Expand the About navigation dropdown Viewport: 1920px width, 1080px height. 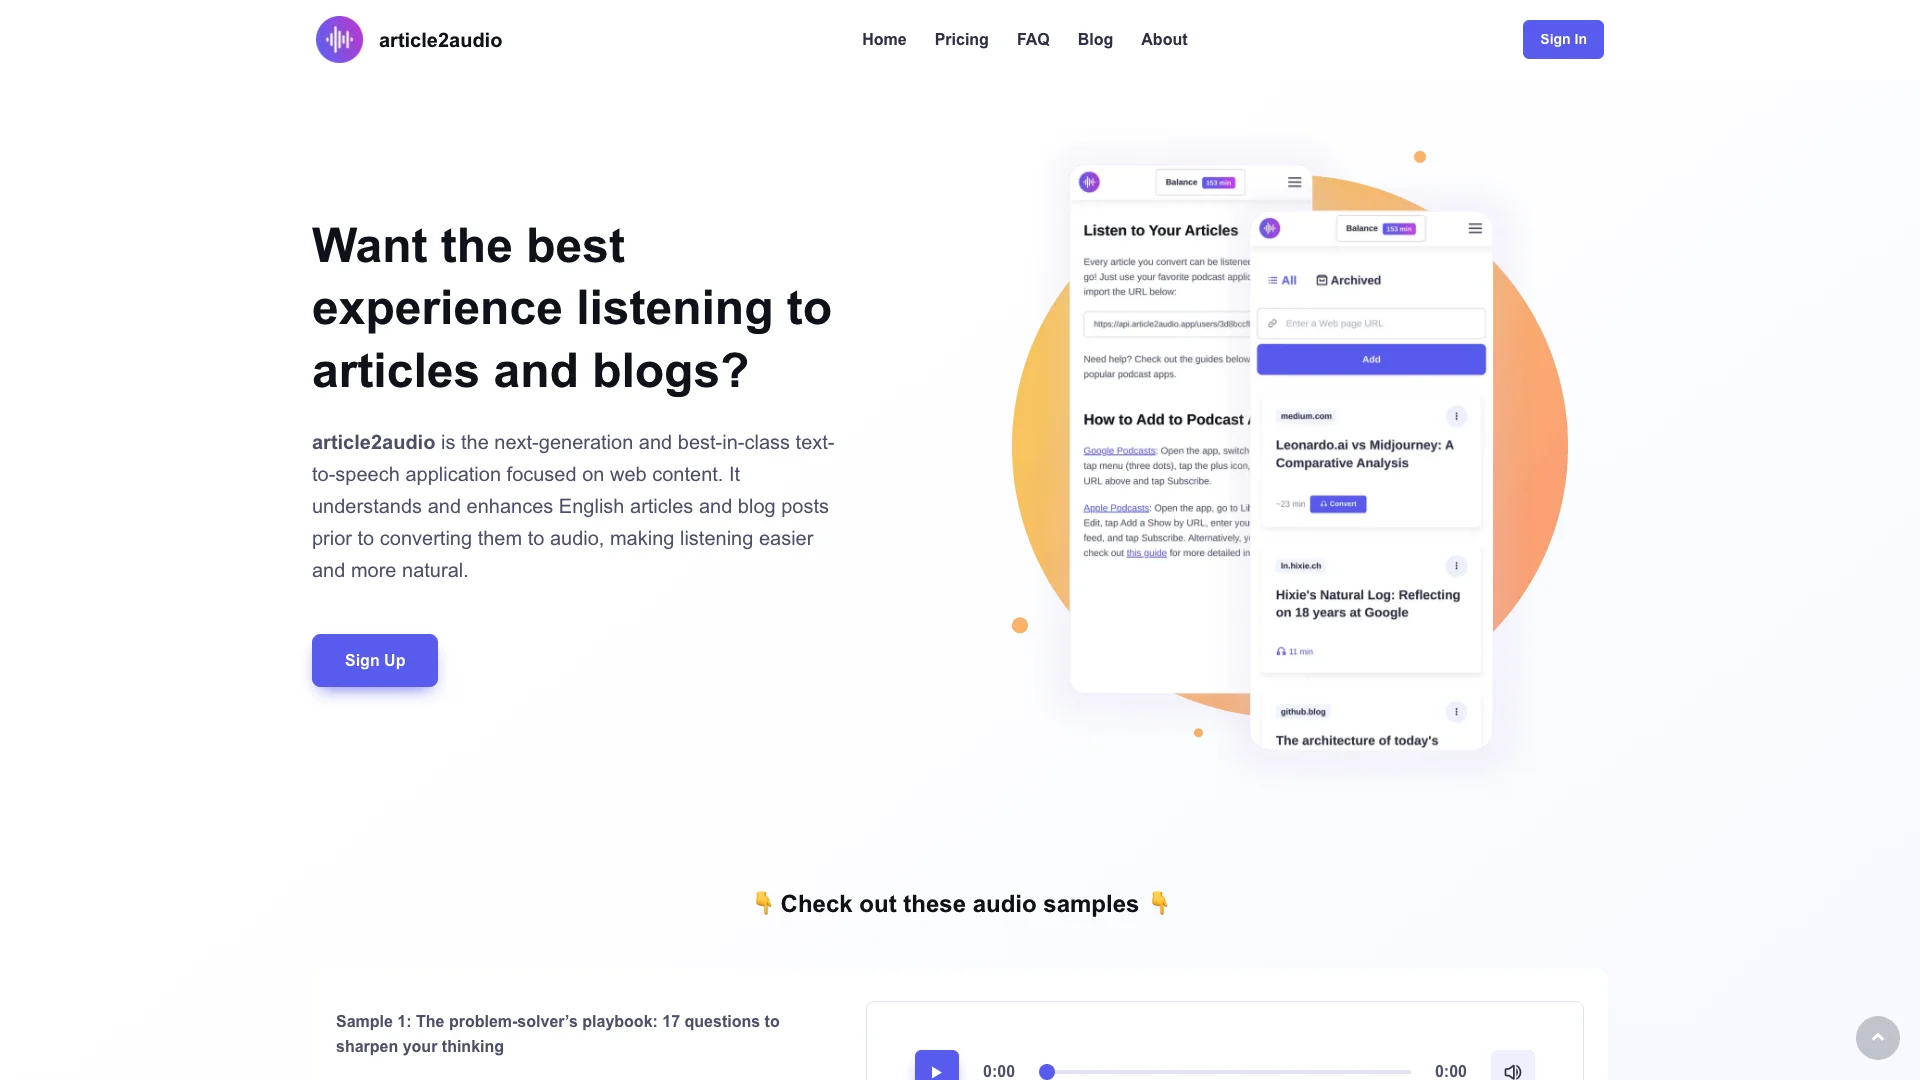click(x=1164, y=40)
